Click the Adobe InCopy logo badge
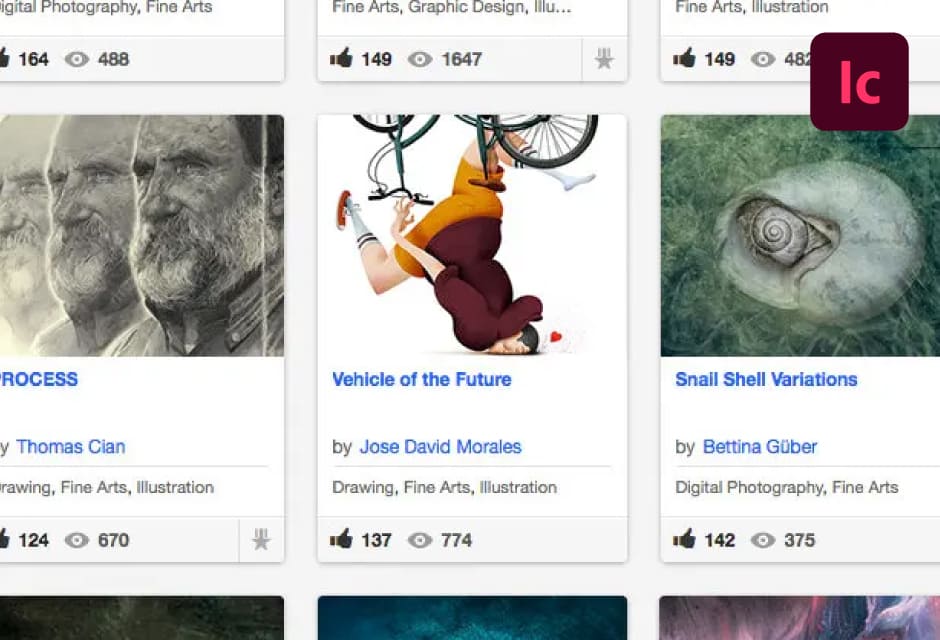Image resolution: width=940 pixels, height=640 pixels. coord(860,81)
